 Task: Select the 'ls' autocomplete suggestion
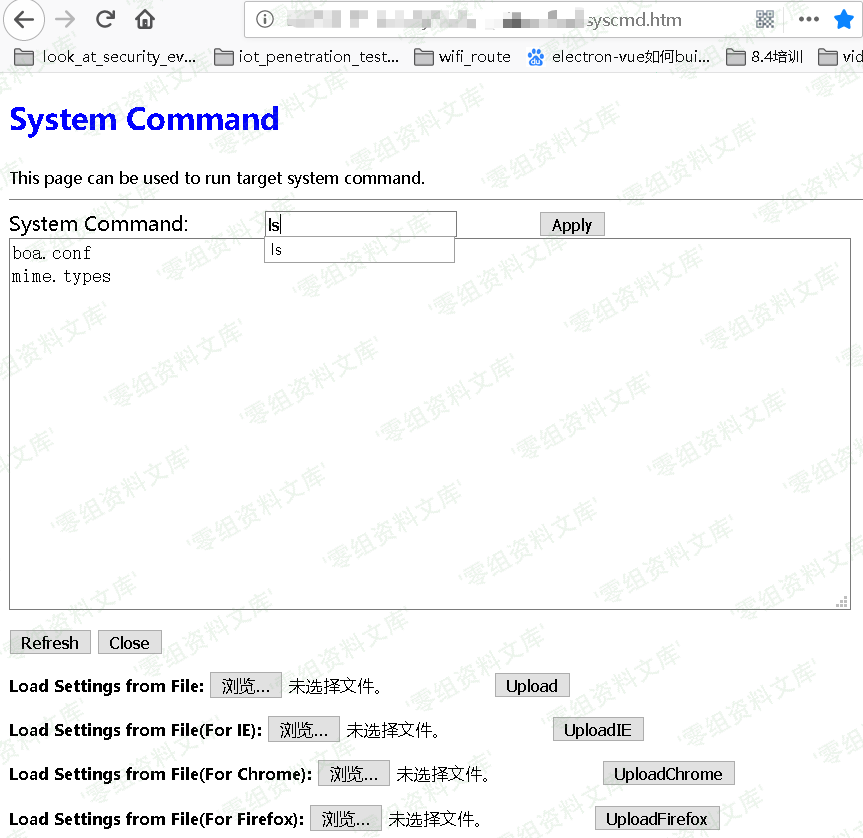point(359,250)
